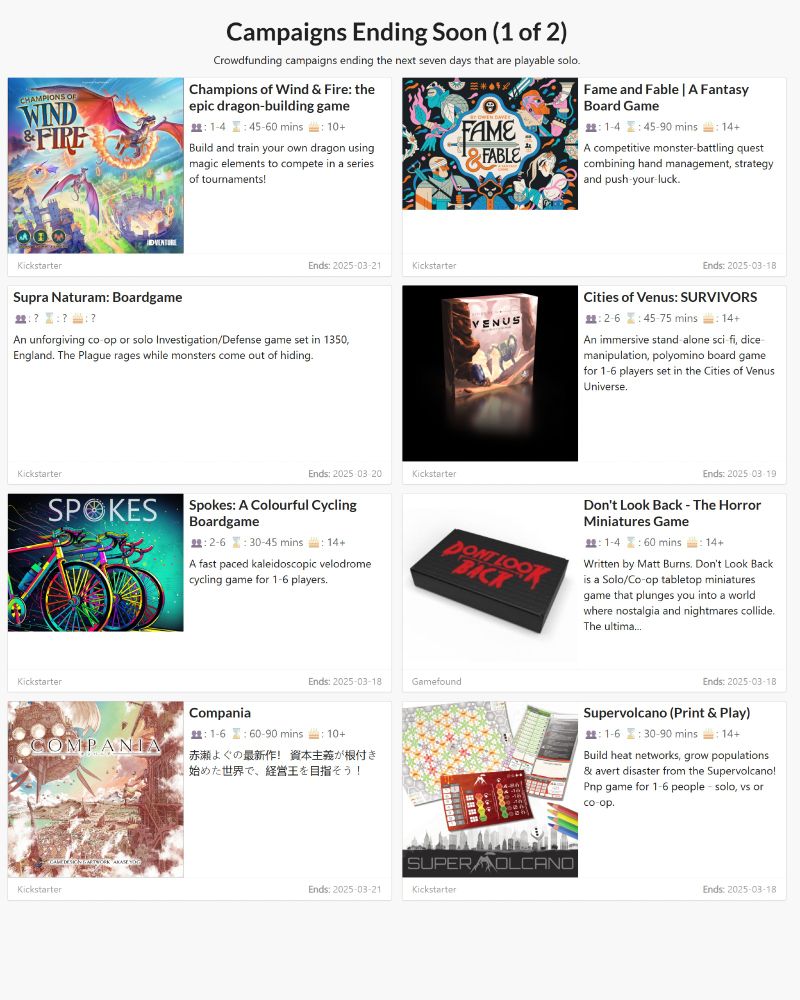Click the hourglass icon on Fame and Fable card

630,127
